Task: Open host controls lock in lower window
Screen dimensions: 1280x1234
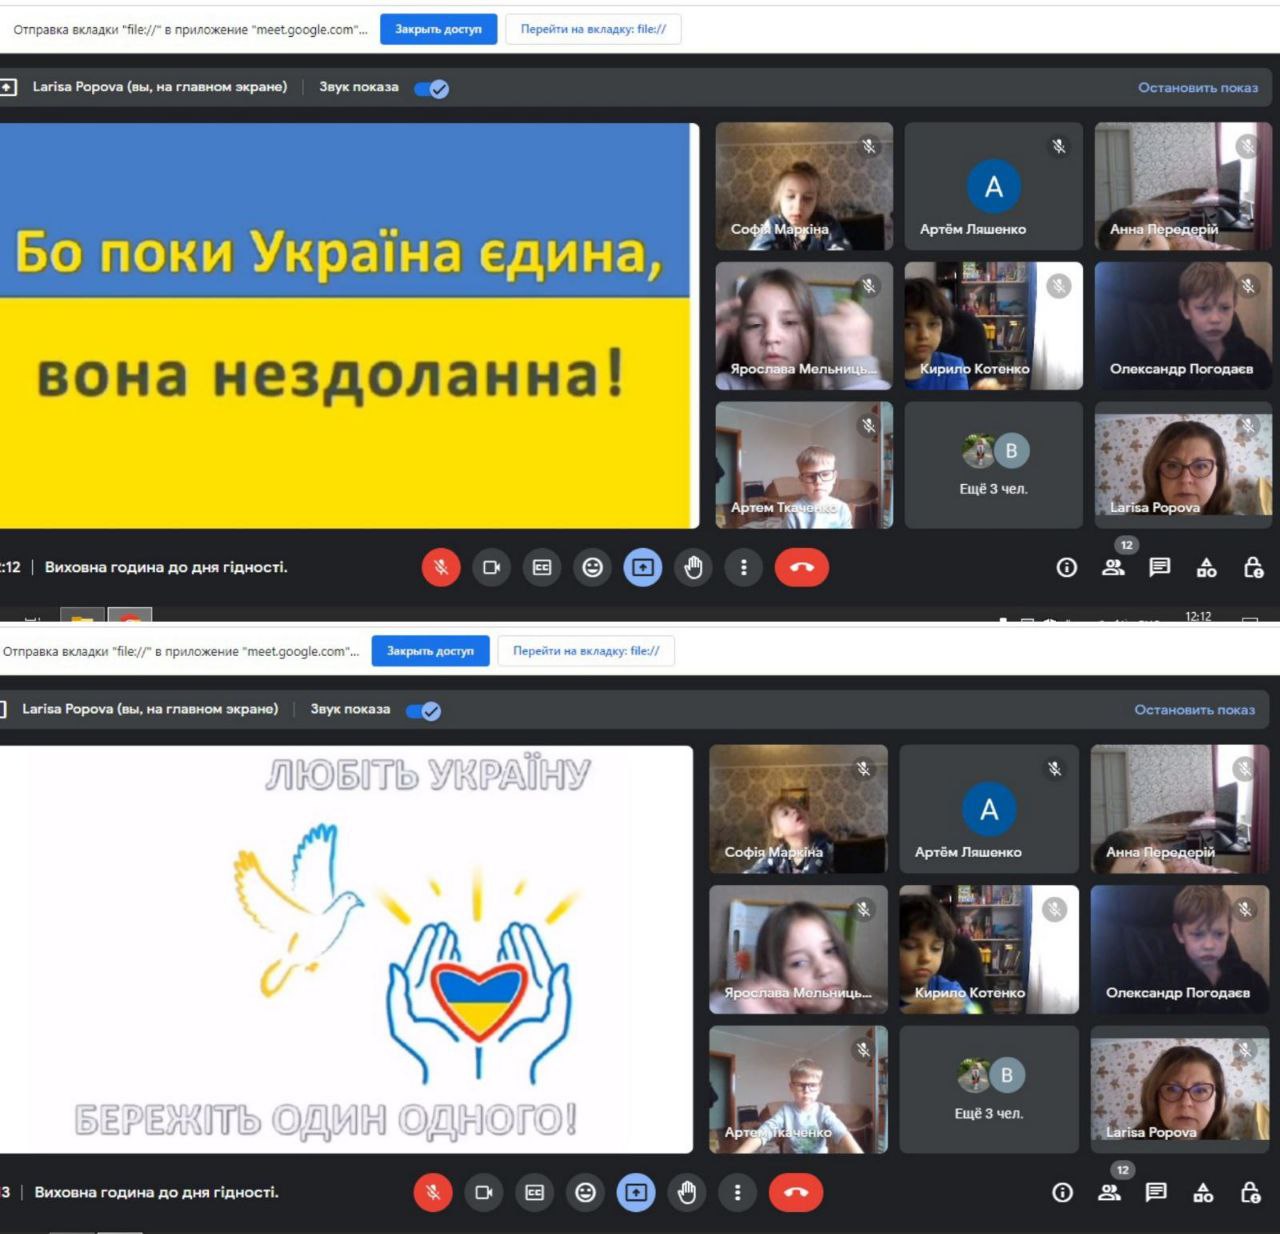Action: point(1250,1192)
